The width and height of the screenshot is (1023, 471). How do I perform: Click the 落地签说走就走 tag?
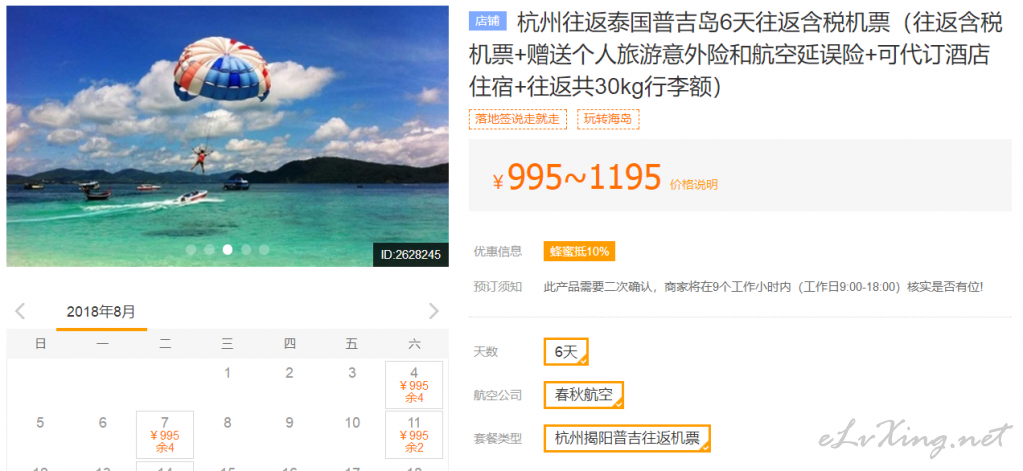pyautogui.click(x=518, y=119)
